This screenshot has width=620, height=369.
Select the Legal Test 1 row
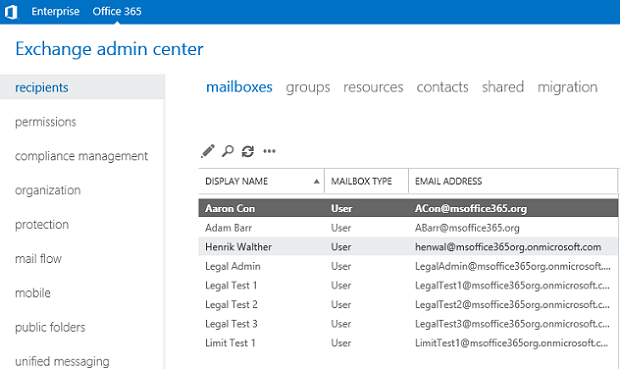(408, 285)
